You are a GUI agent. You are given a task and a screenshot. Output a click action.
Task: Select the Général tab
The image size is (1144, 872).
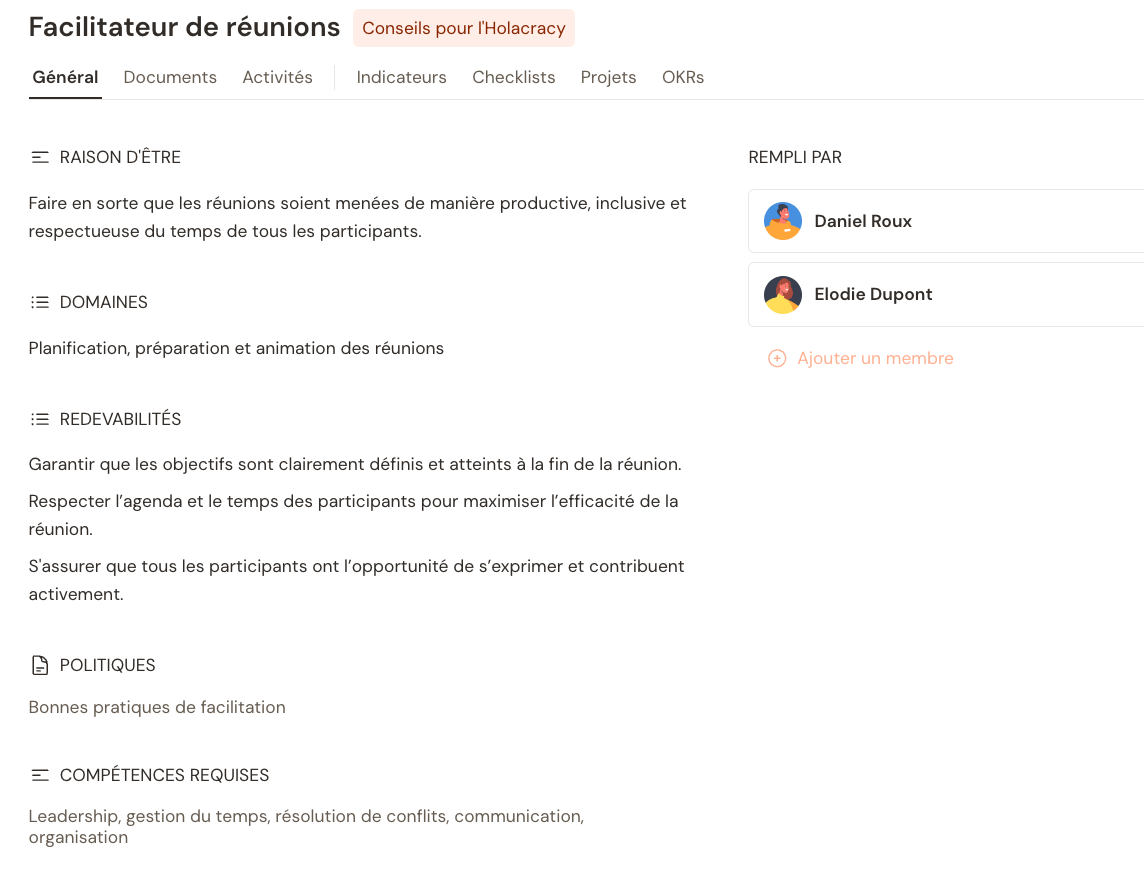(x=65, y=77)
